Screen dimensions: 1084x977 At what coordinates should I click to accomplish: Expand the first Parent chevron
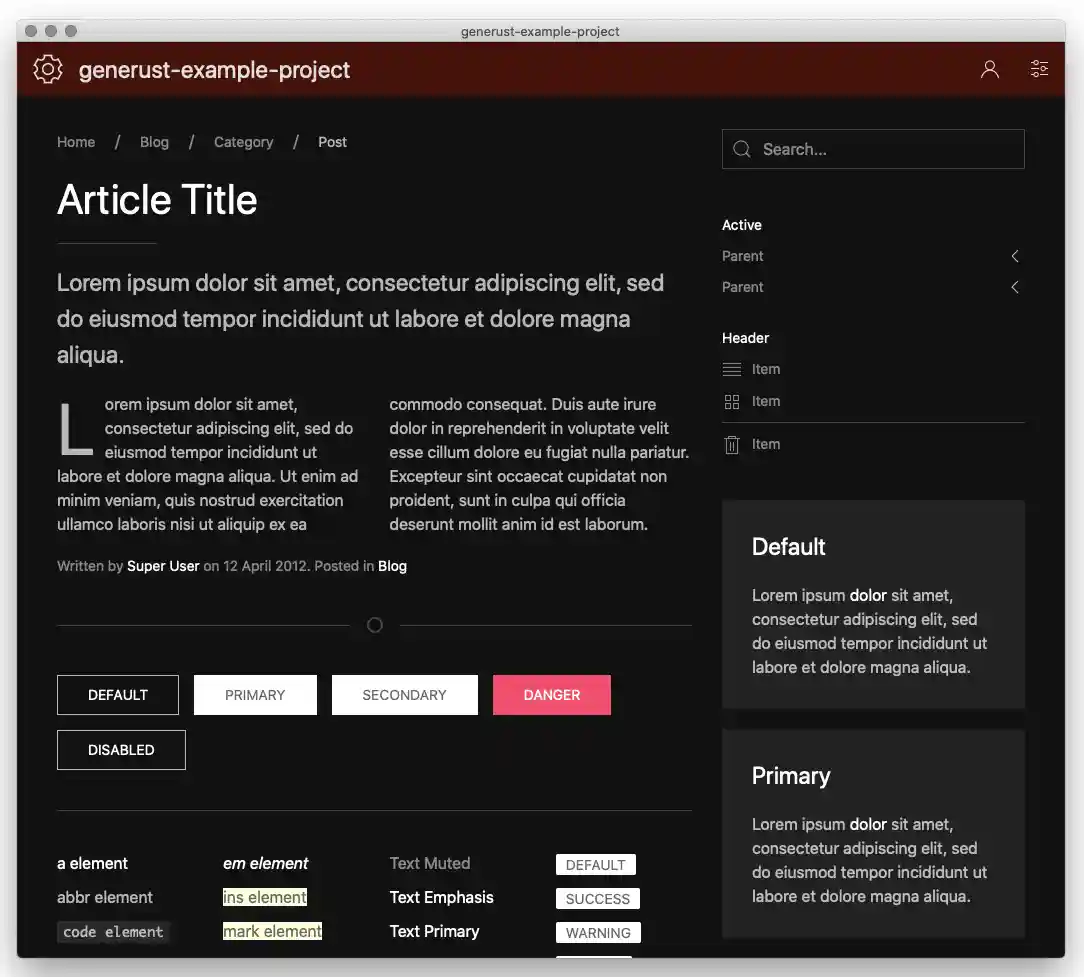point(1015,256)
